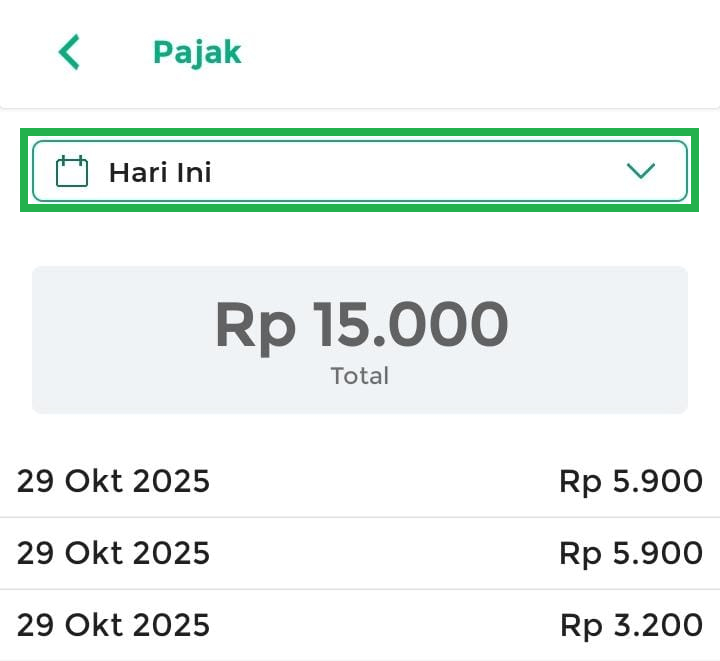Click the second Rp 5.900 amount

point(630,553)
